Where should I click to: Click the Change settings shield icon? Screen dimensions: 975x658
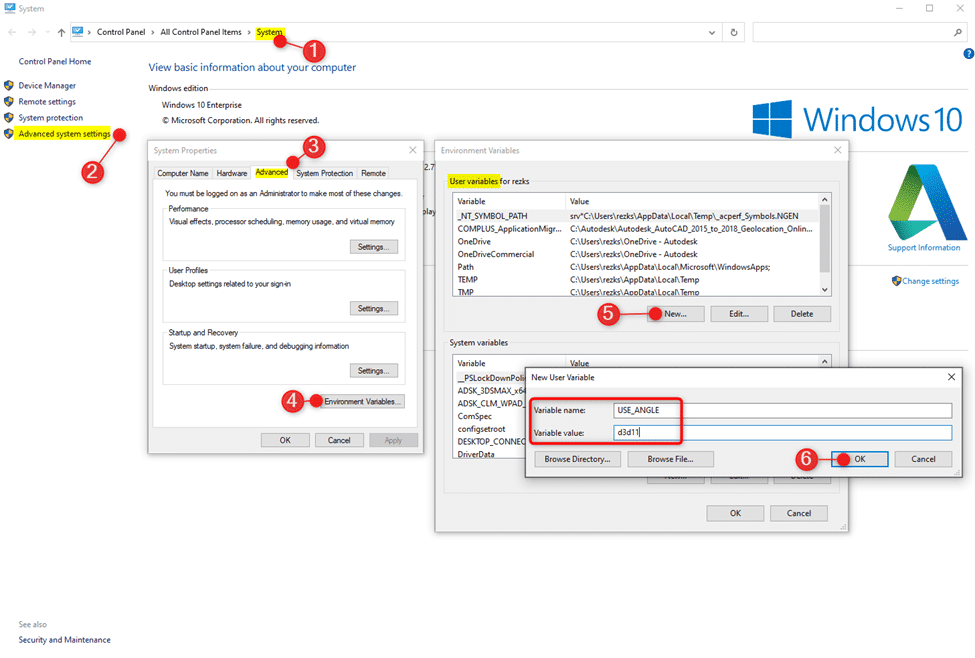pos(896,281)
